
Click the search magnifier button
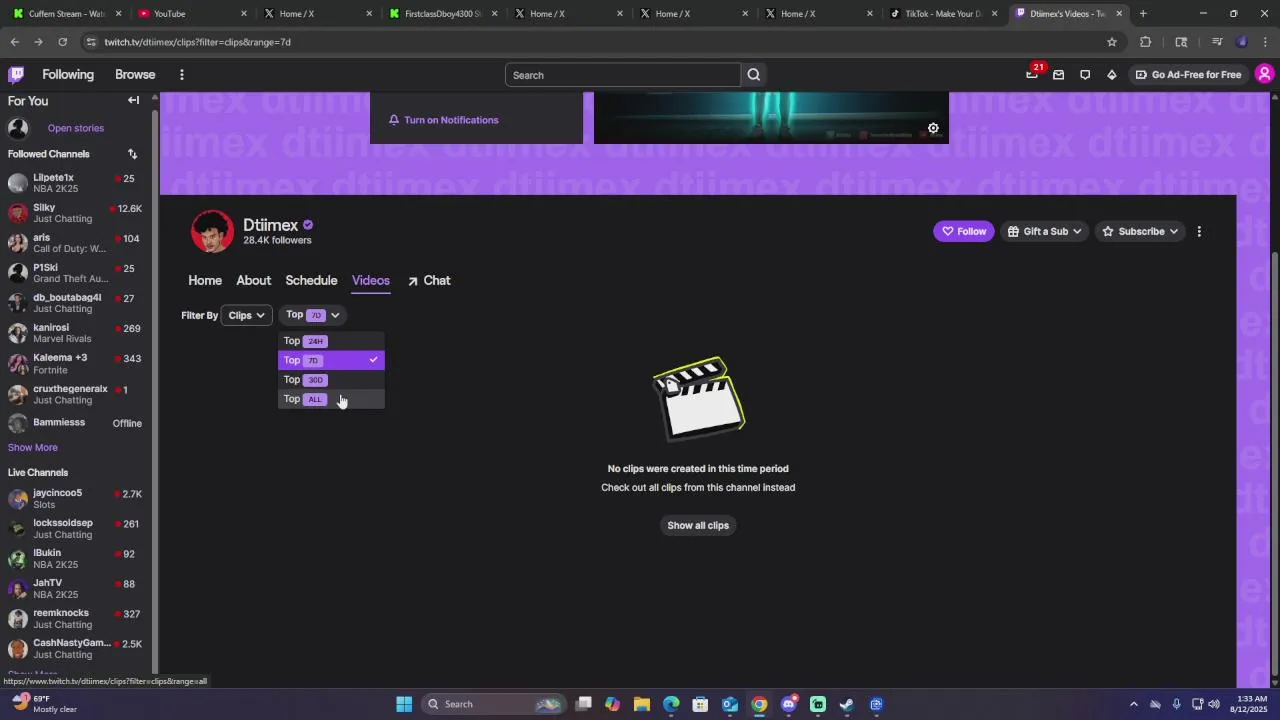tap(754, 75)
